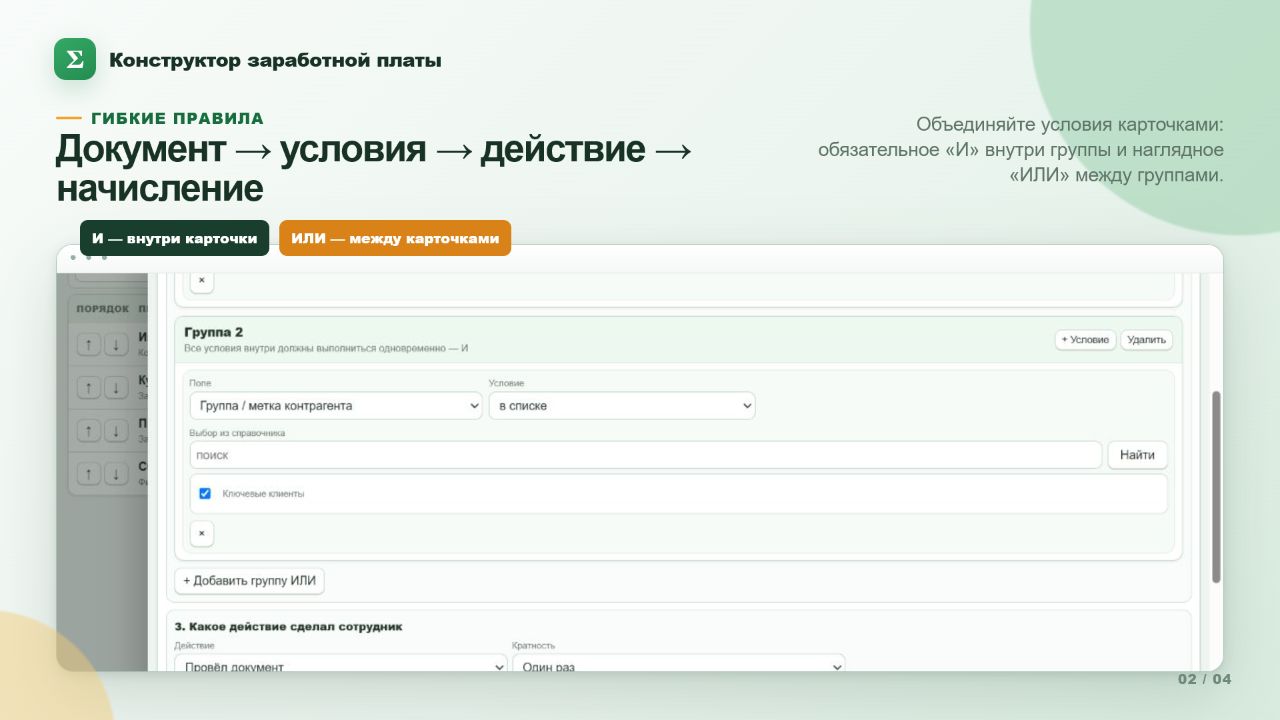This screenshot has height=720, width=1280.
Task: Remove the Ключевые клиенты condition with × button
Action: coord(201,534)
